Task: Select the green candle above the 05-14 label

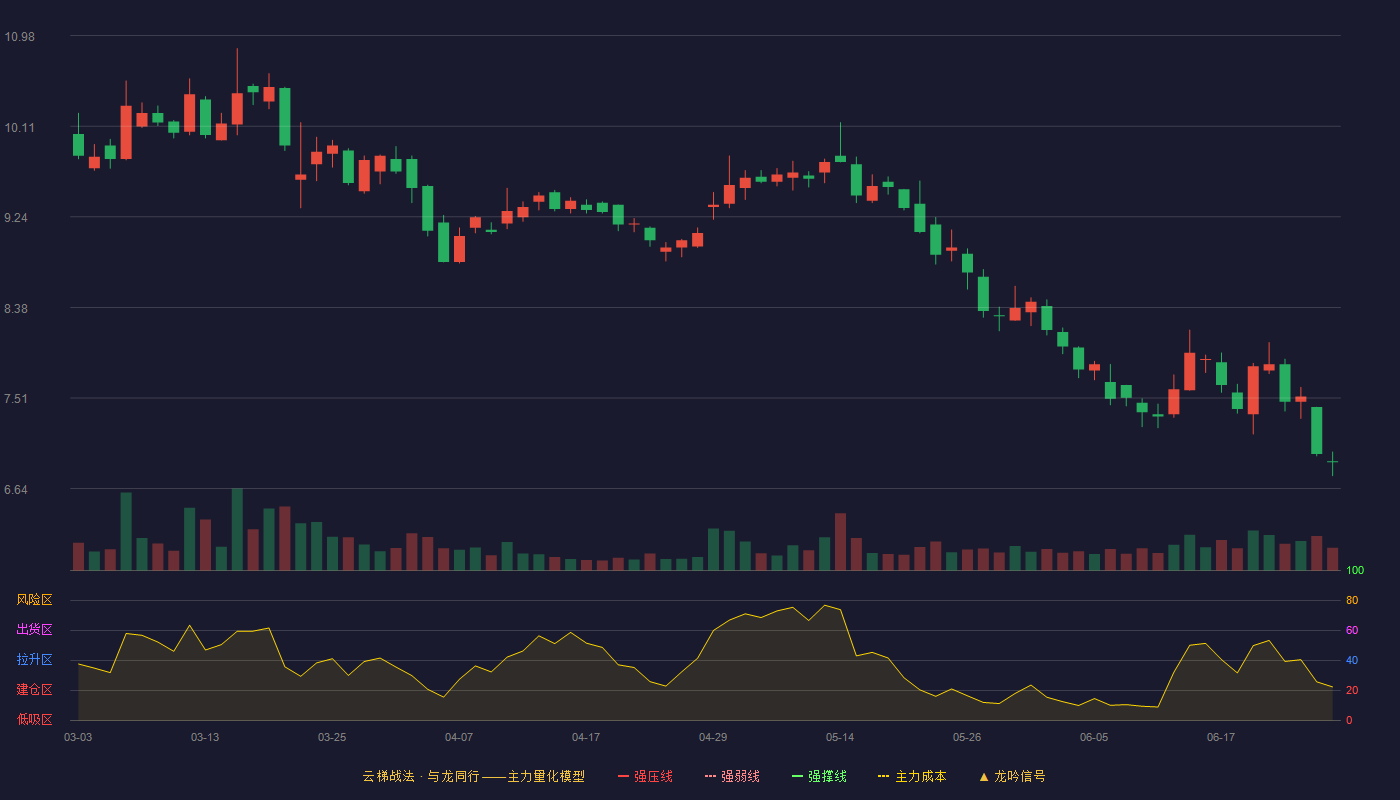Action: (x=840, y=158)
